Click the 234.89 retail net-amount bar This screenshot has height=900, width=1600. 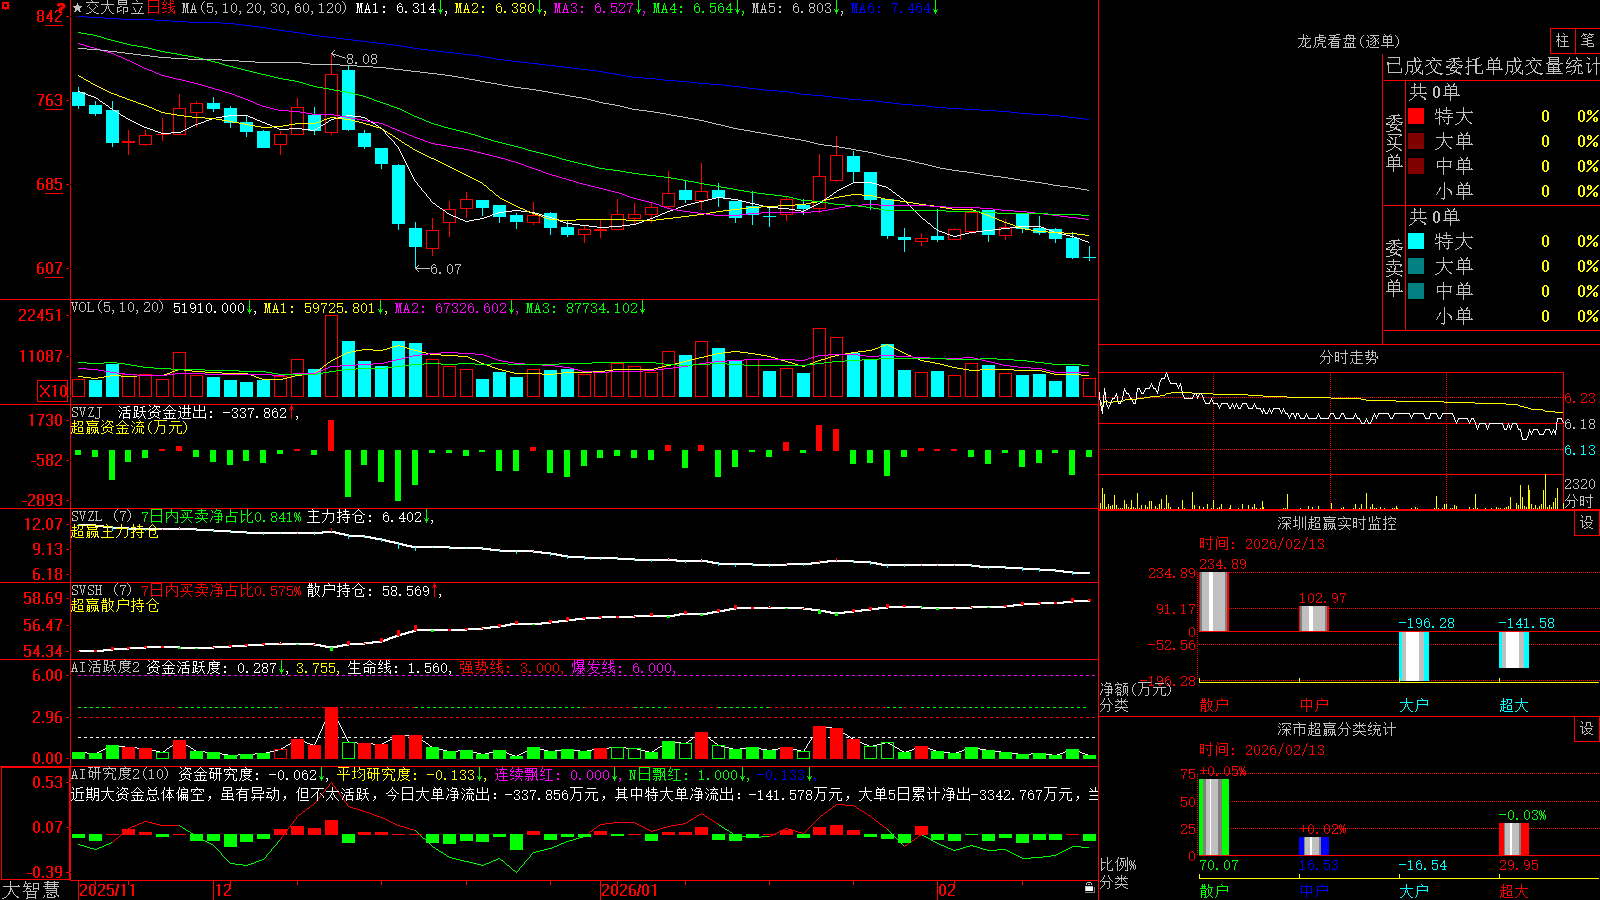point(1214,601)
